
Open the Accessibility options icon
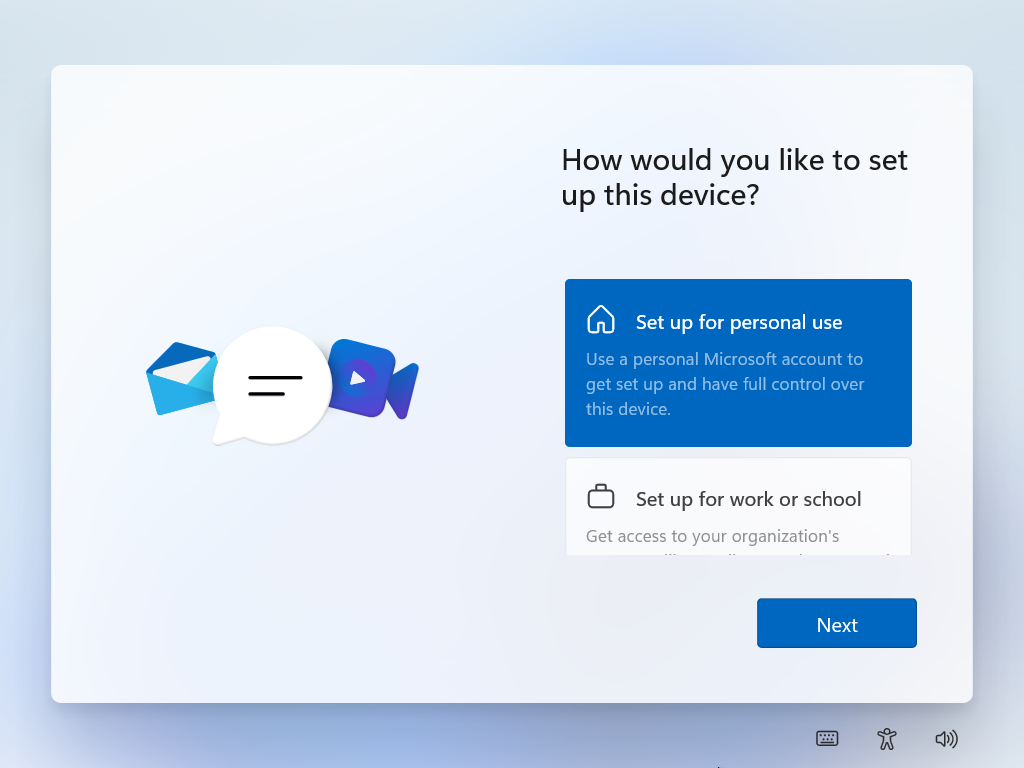coord(887,739)
